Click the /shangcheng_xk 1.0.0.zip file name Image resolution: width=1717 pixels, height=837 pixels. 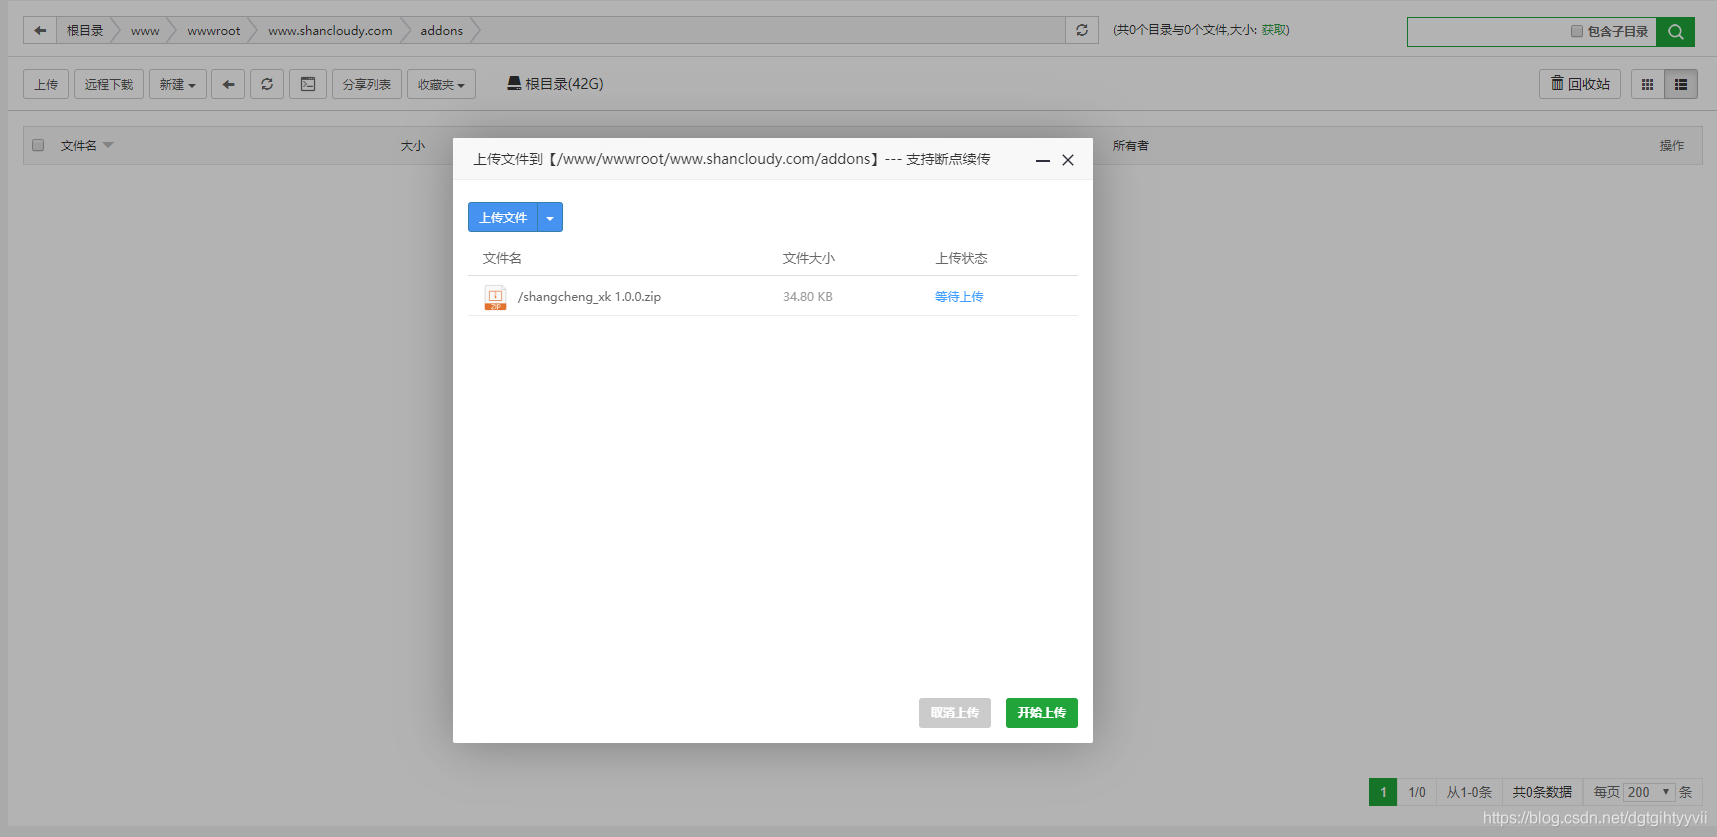589,297
